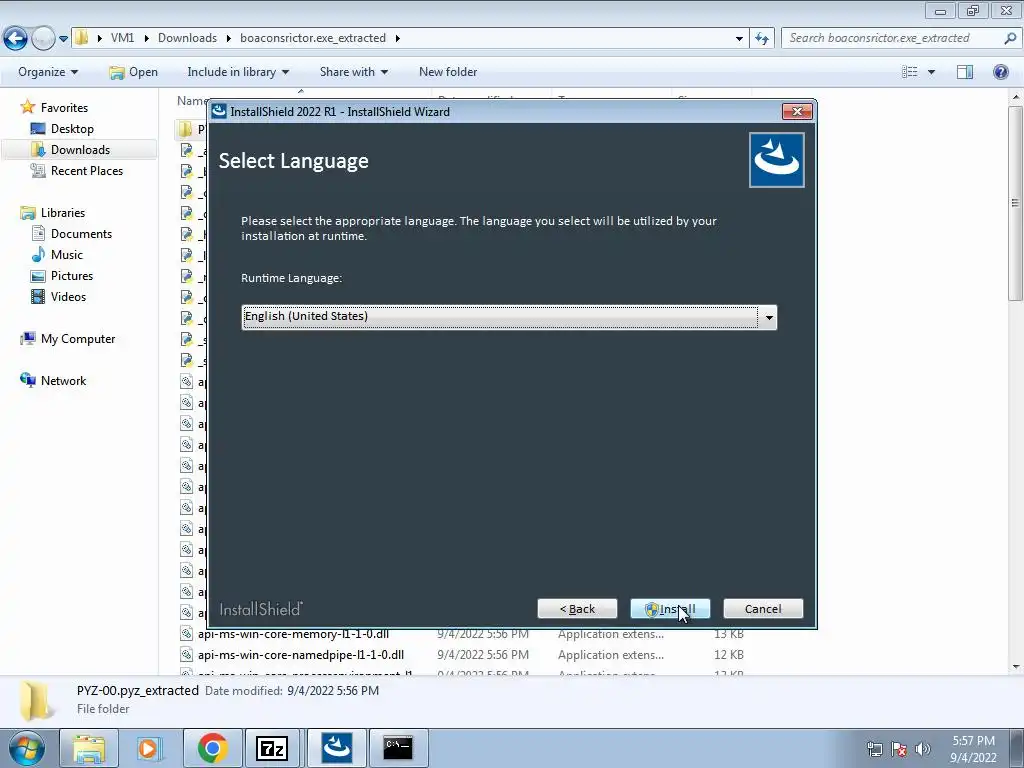Screen dimensions: 1024x768
Task: Select file api-ms-win-core-namedpipe-l1-1-0.dll
Action: pos(300,654)
